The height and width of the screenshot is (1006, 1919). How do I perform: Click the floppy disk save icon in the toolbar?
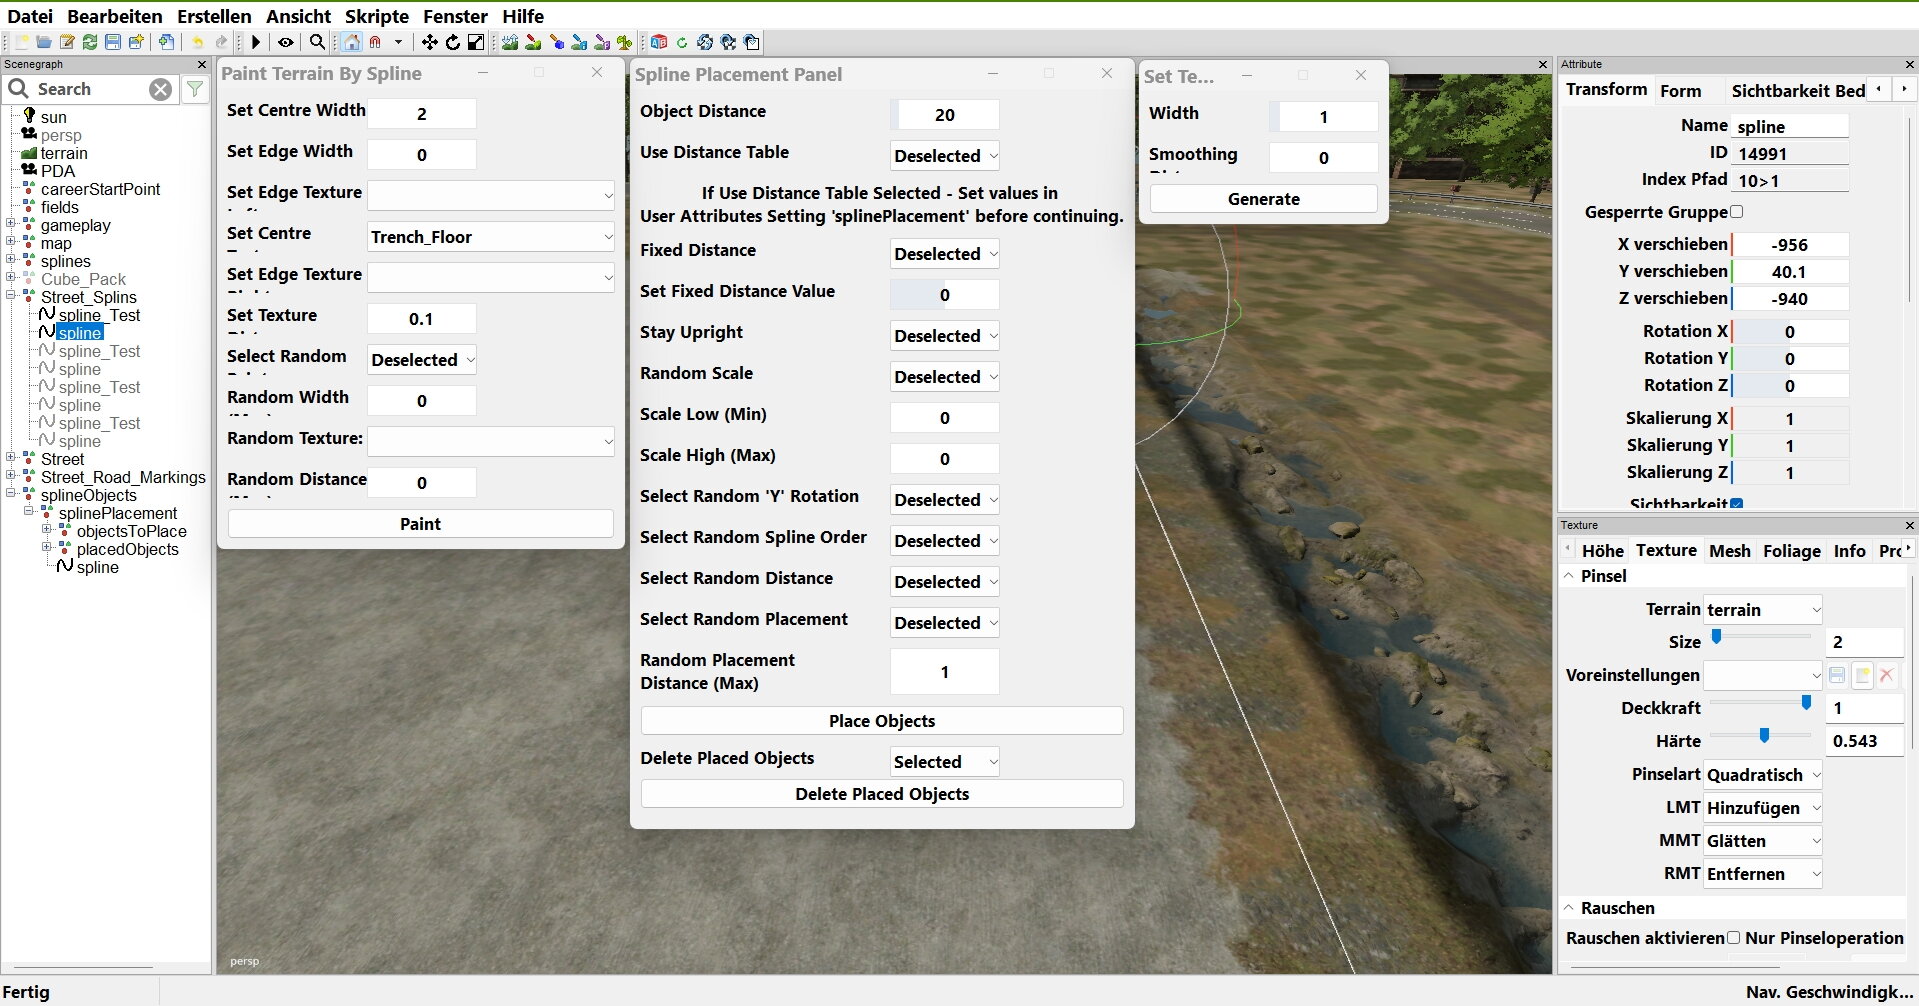click(113, 42)
